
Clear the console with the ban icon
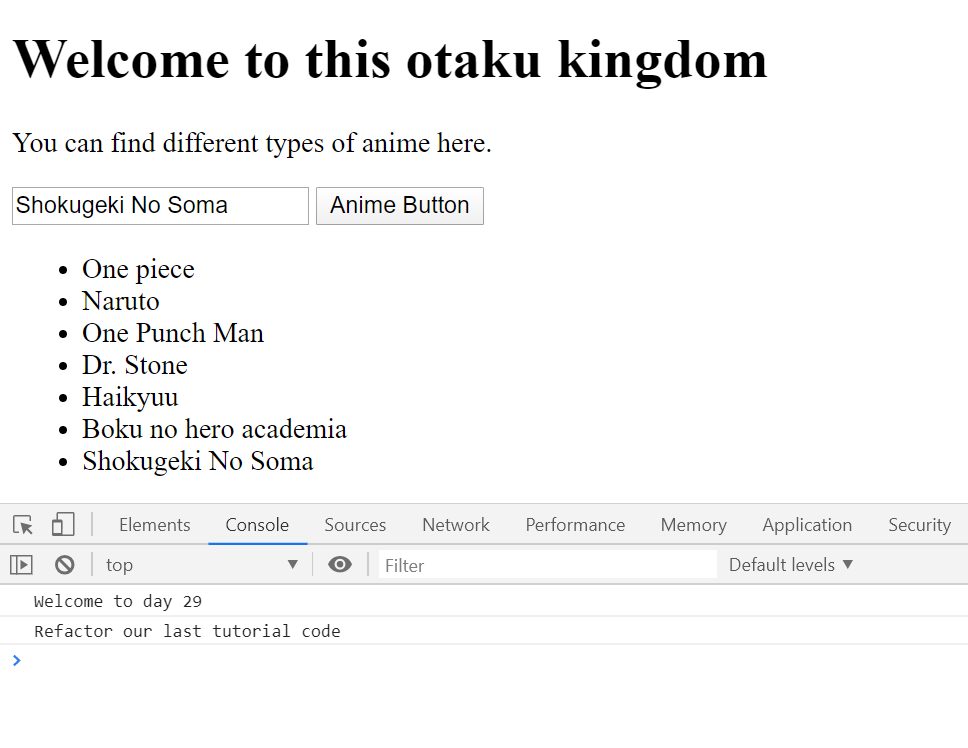(x=64, y=565)
